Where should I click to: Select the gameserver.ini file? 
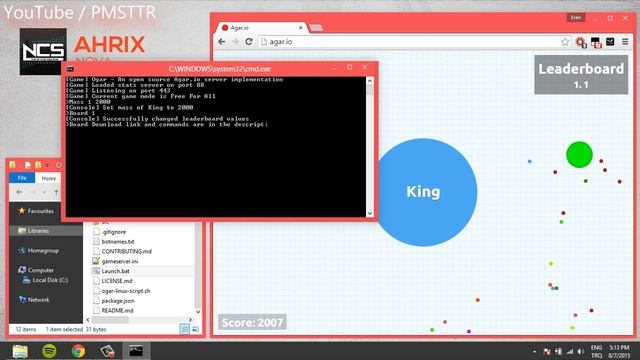click(119, 261)
